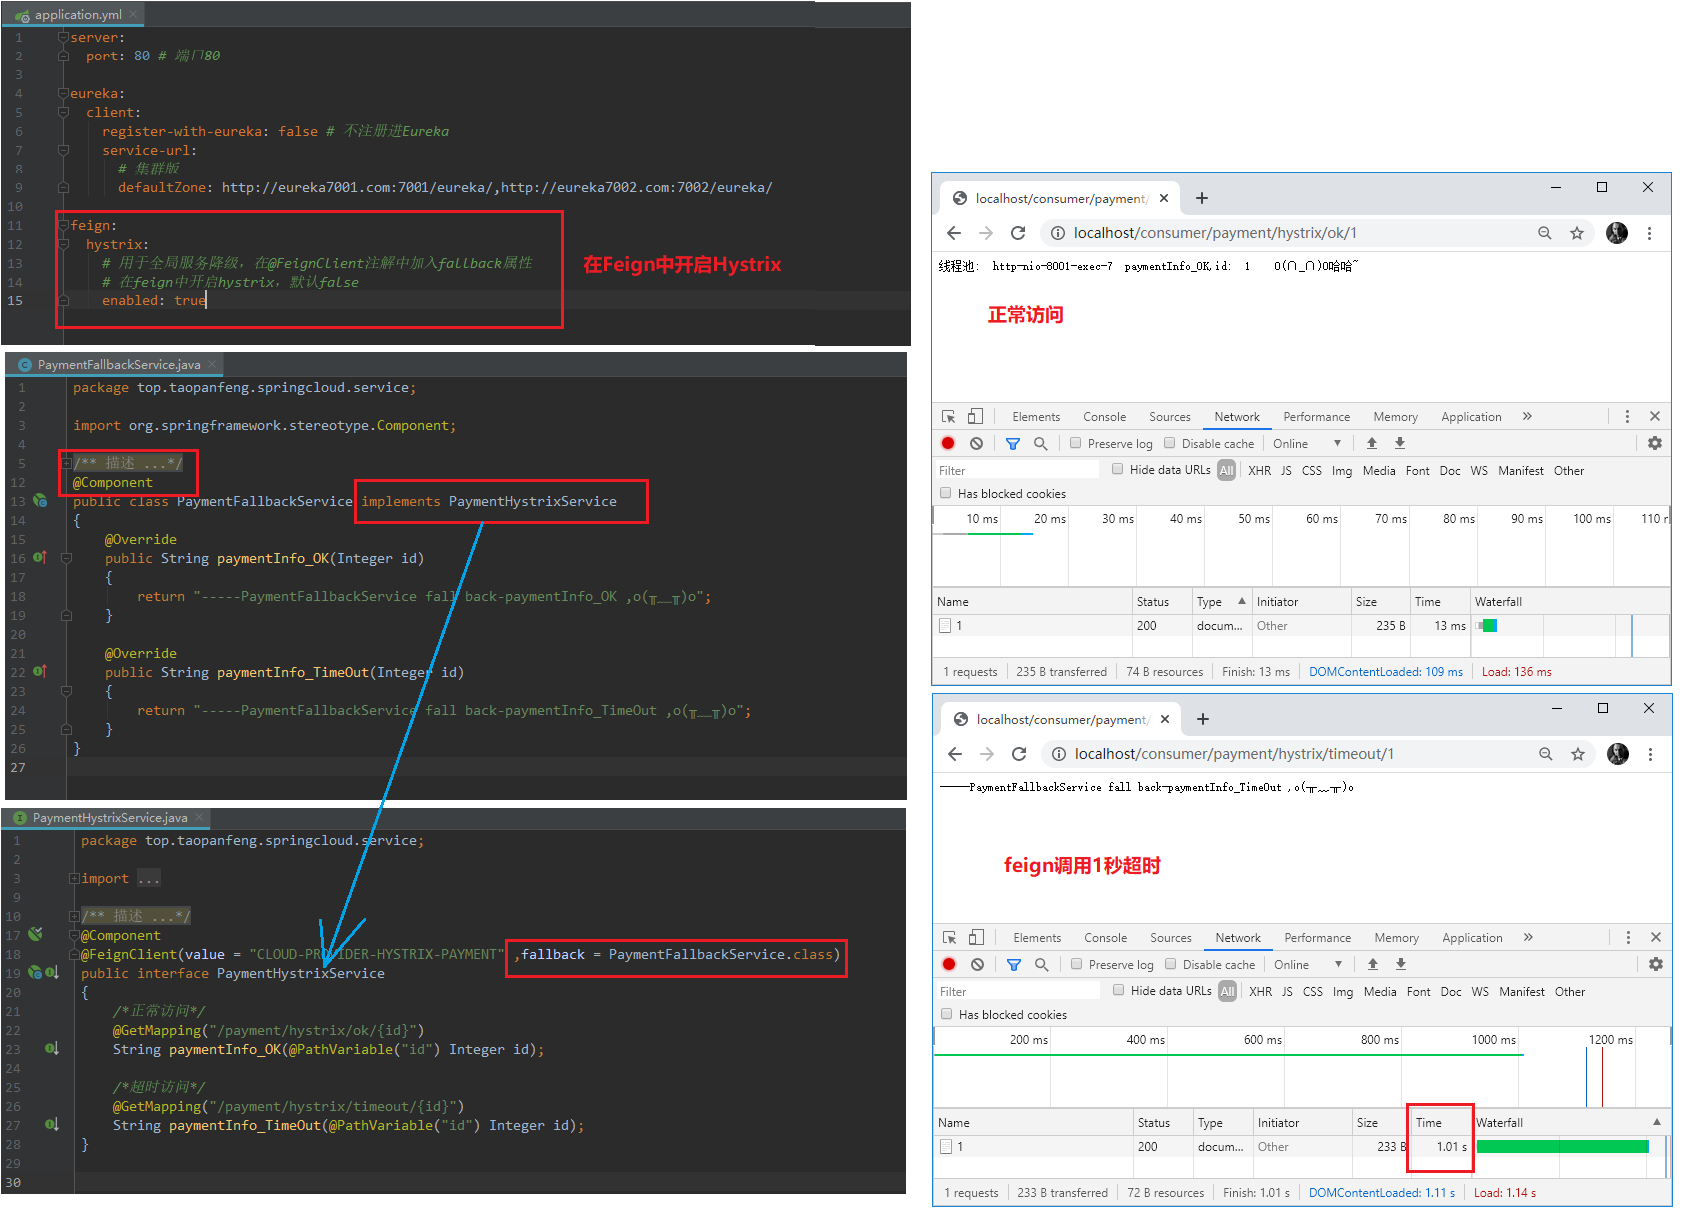Open Online throttling dropdown in top DevTools
The width and height of the screenshot is (1686, 1228).
1307,443
